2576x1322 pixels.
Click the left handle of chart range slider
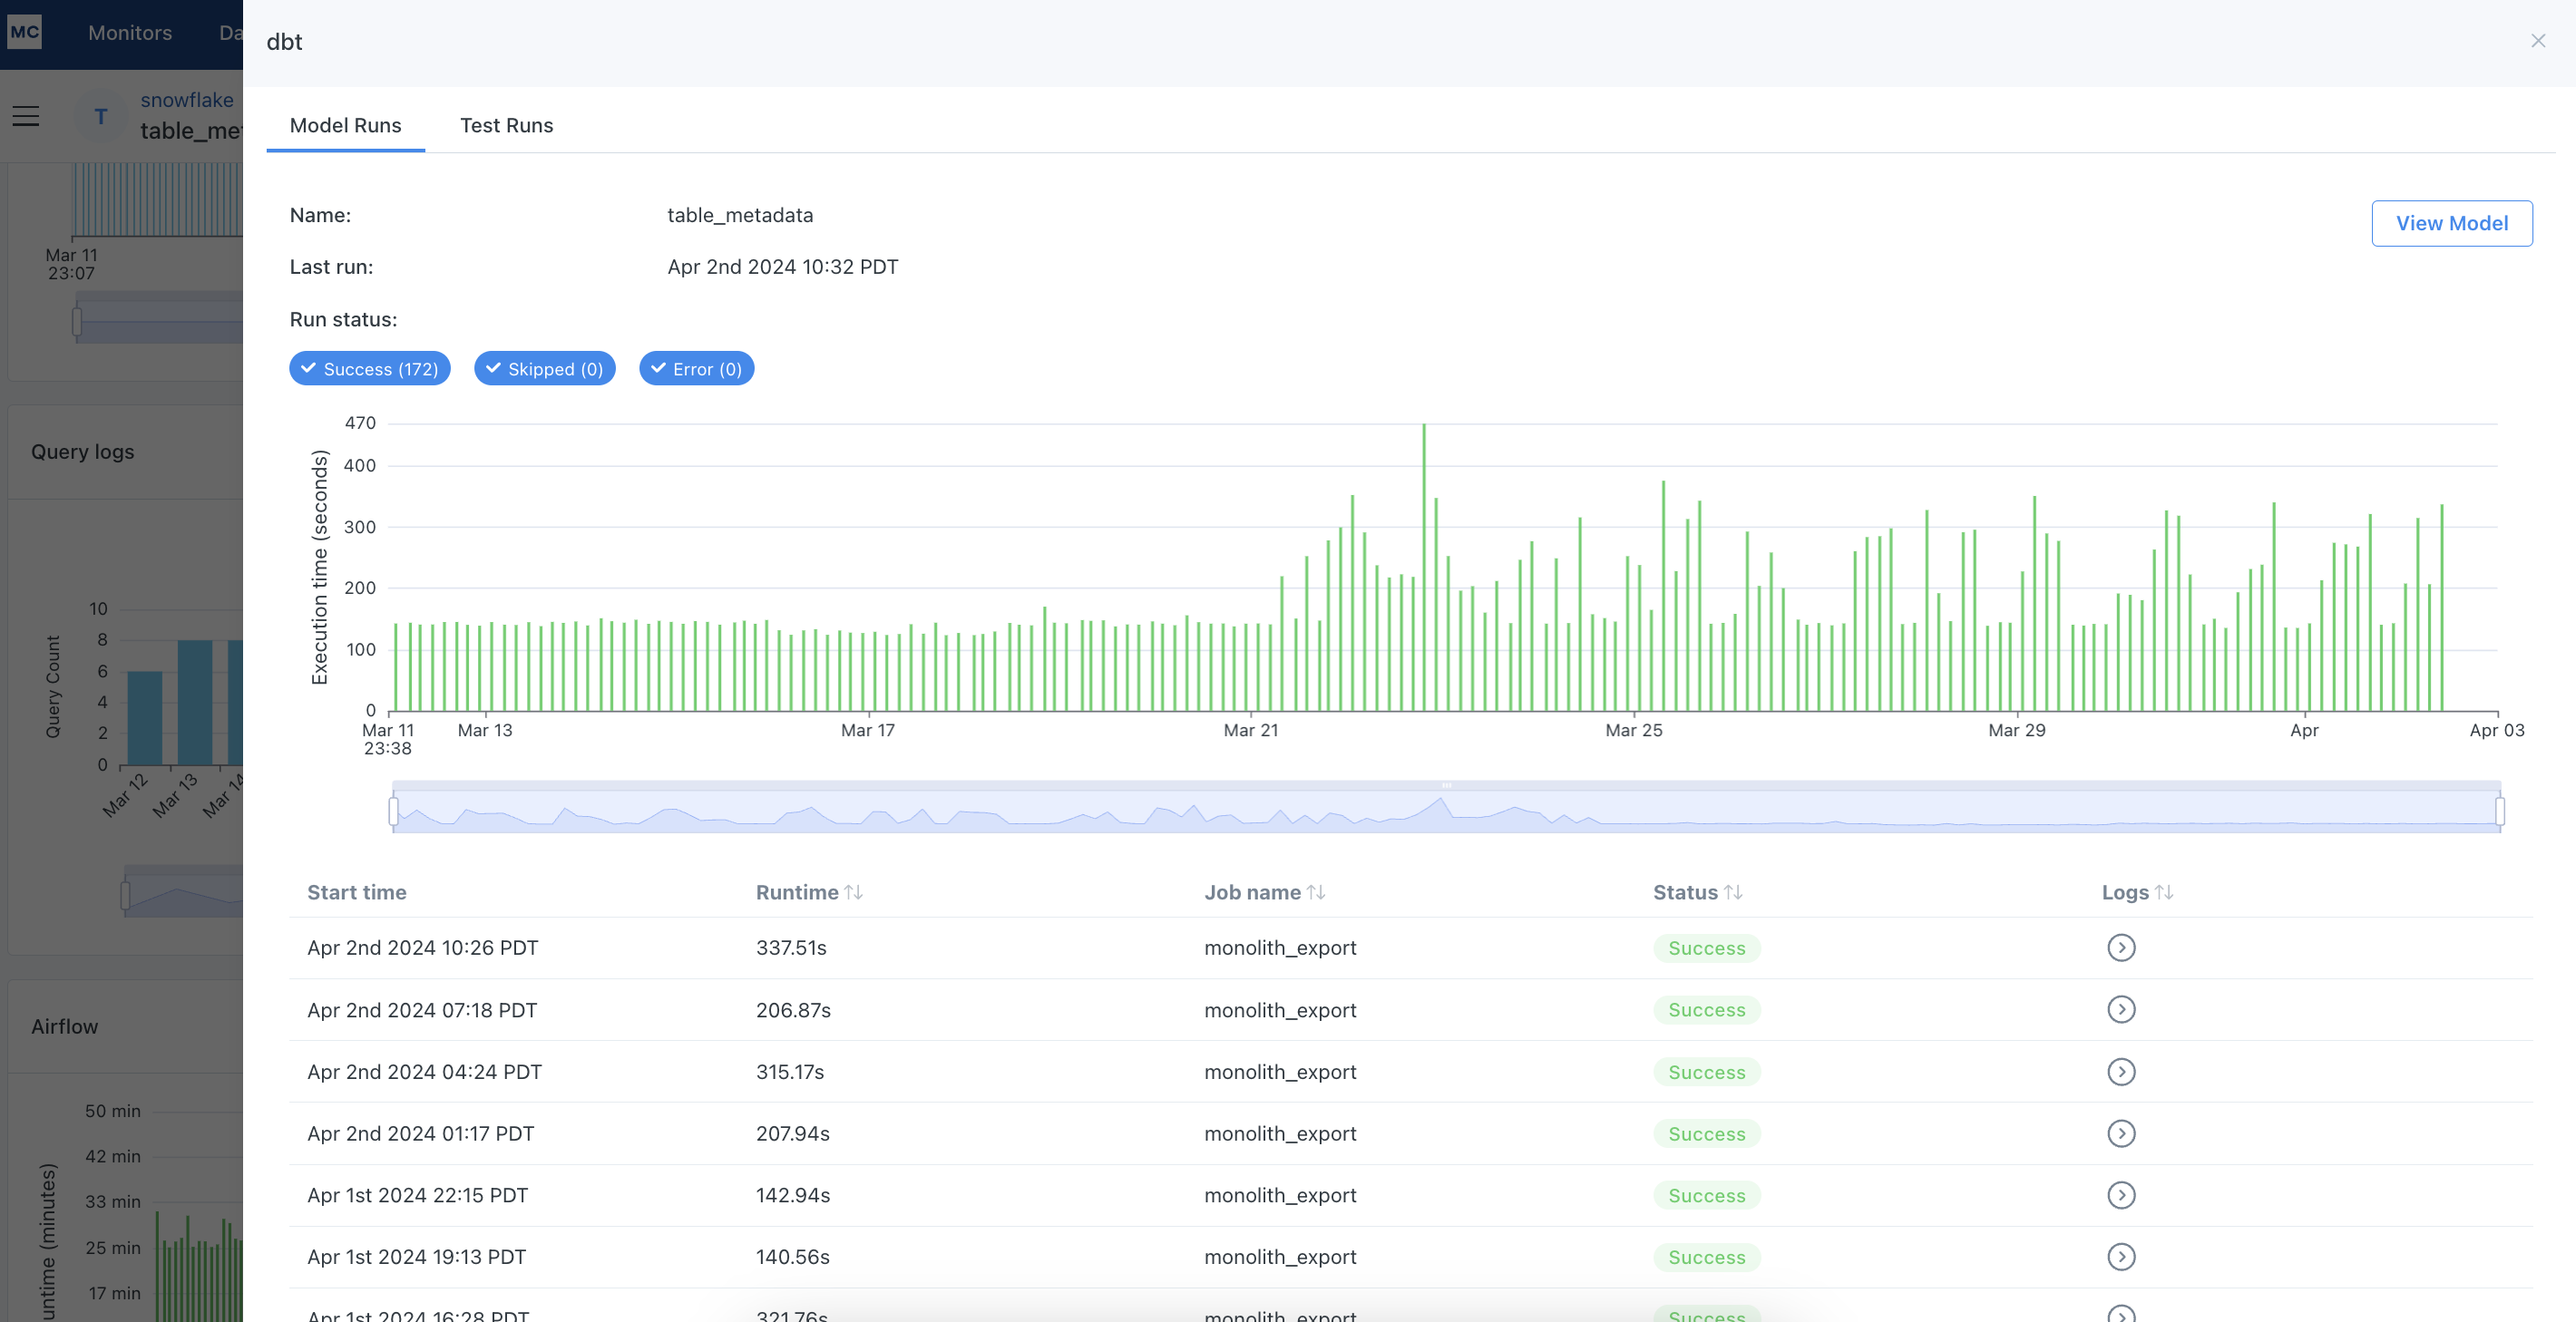click(x=394, y=811)
